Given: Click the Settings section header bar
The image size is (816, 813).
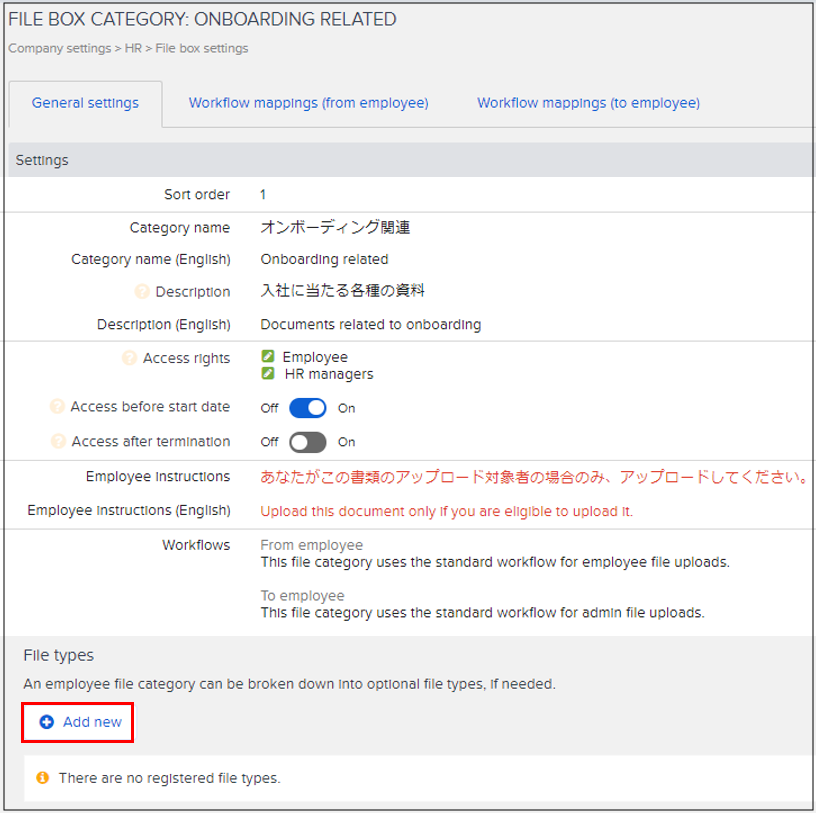Looking at the screenshot, I should coord(408,160).
